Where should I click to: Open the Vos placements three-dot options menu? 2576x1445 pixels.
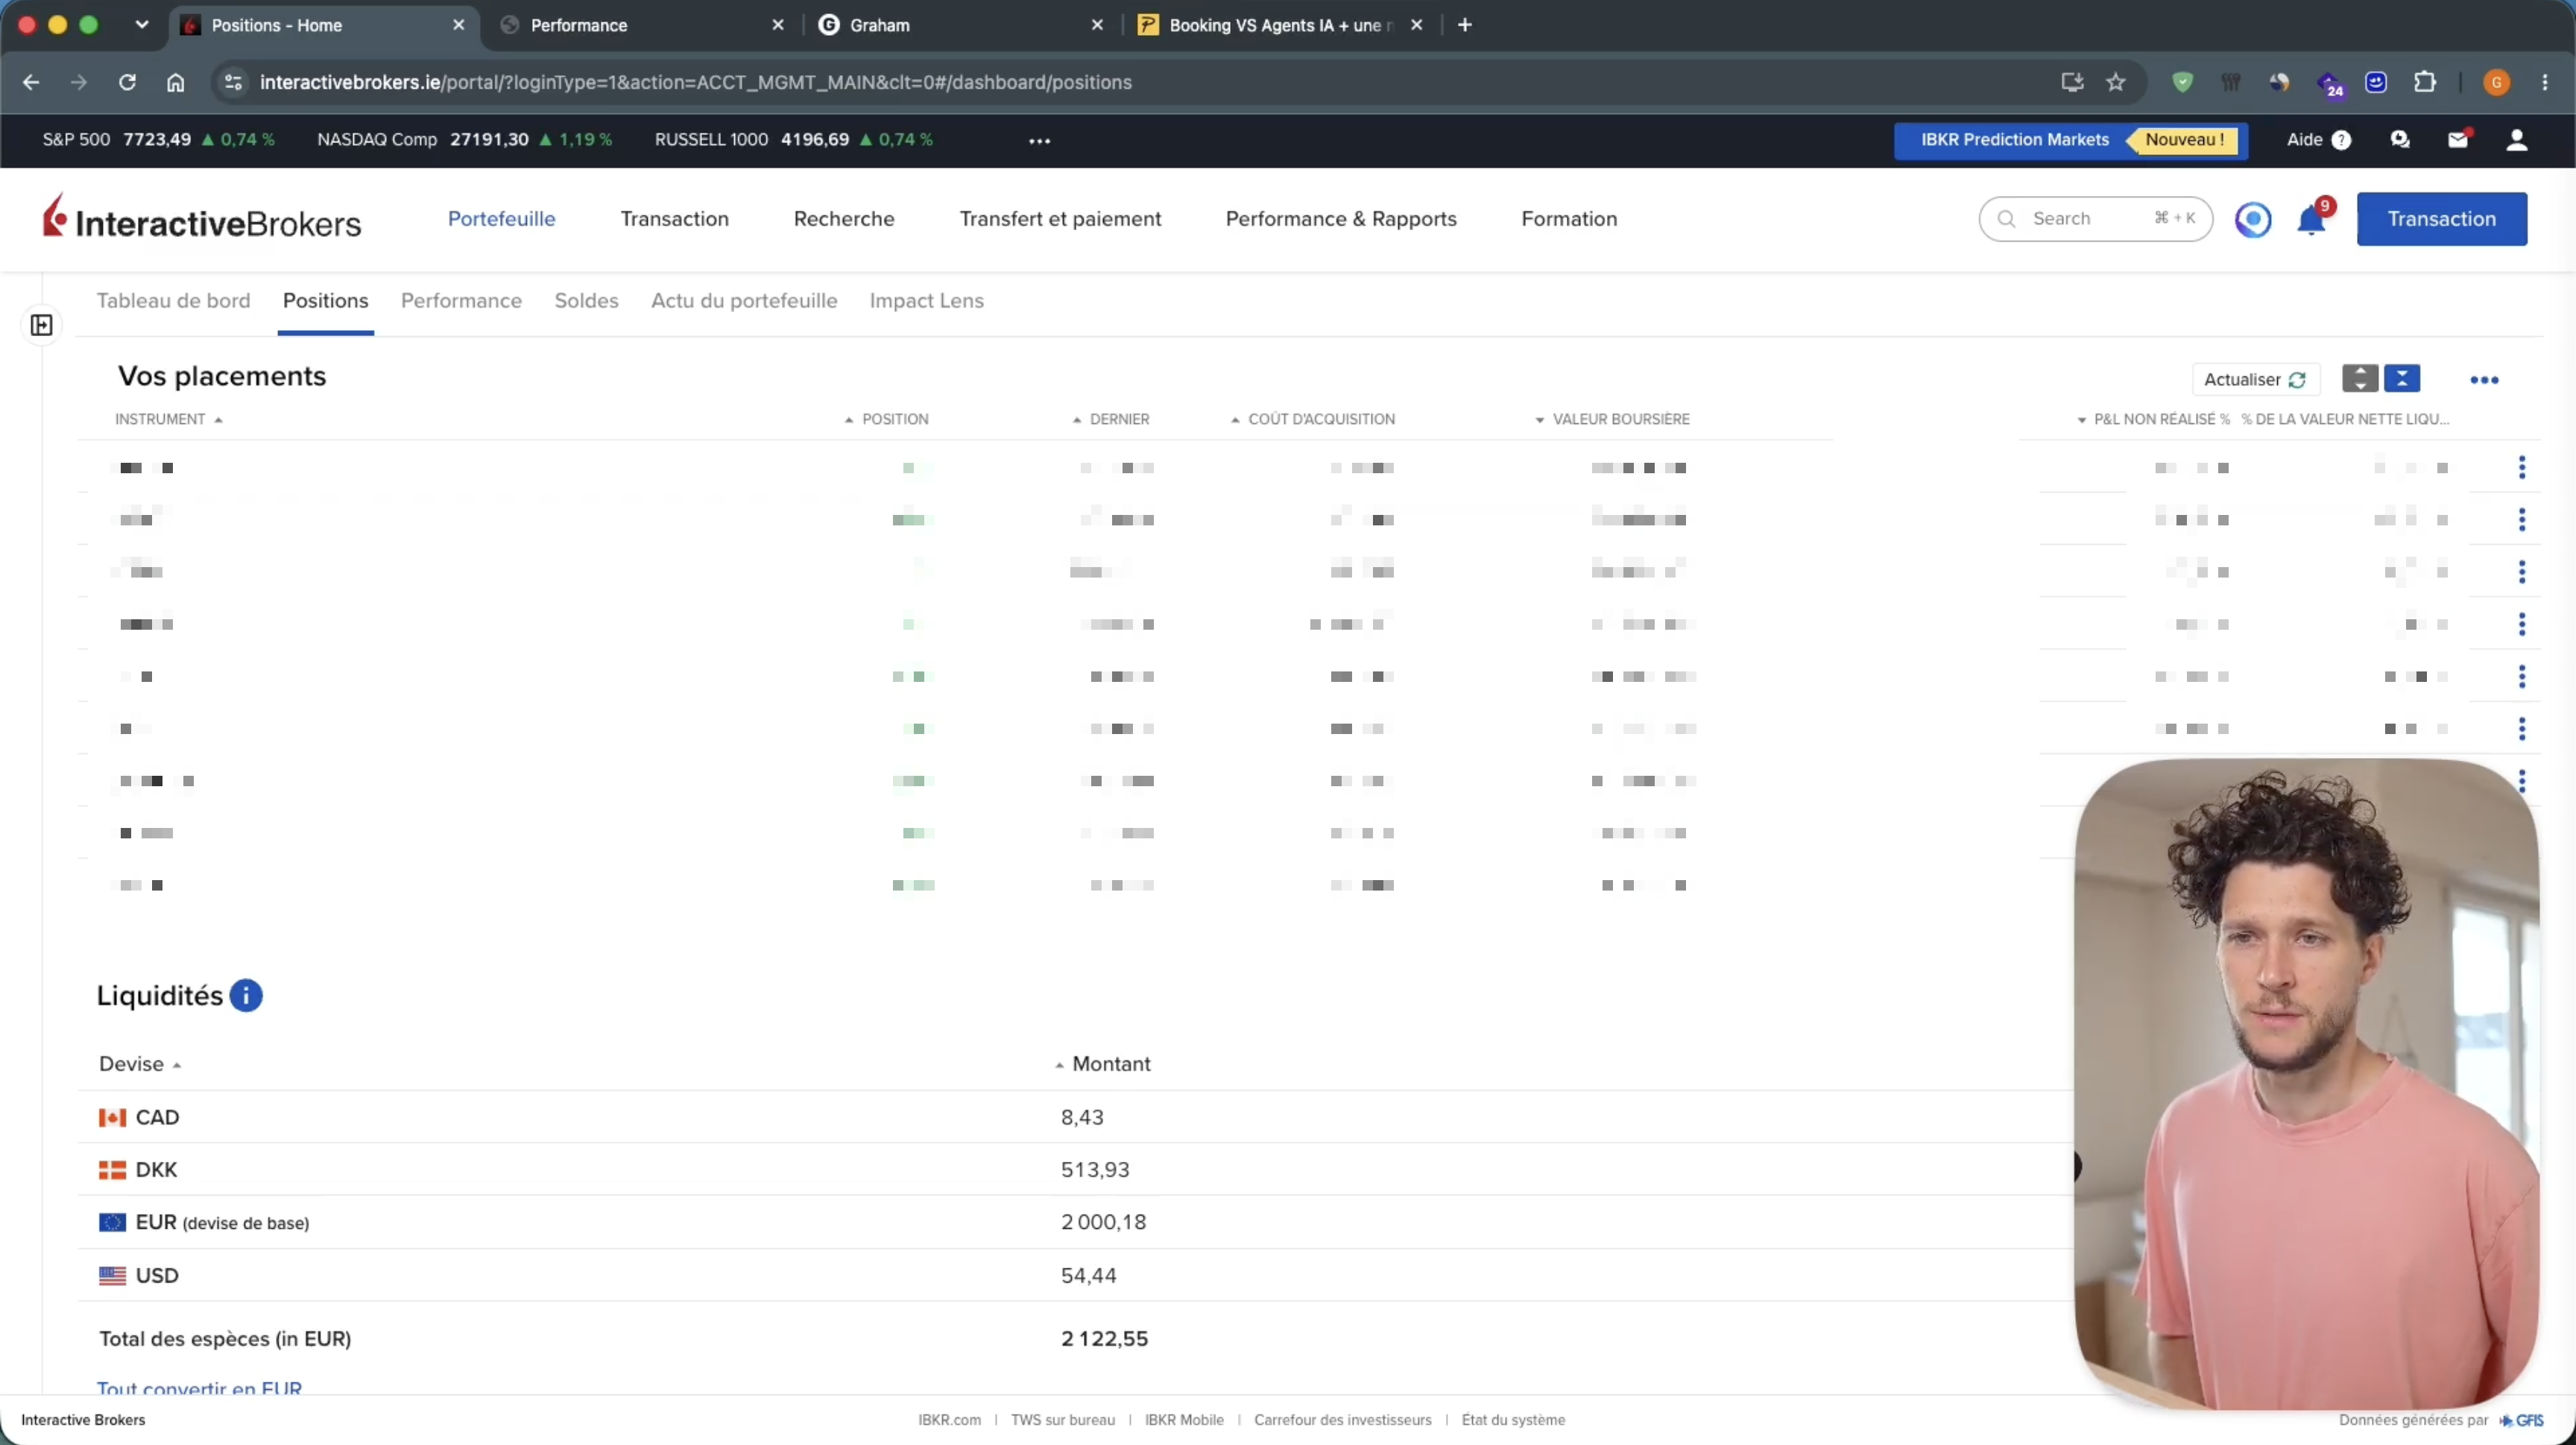coord(2484,380)
